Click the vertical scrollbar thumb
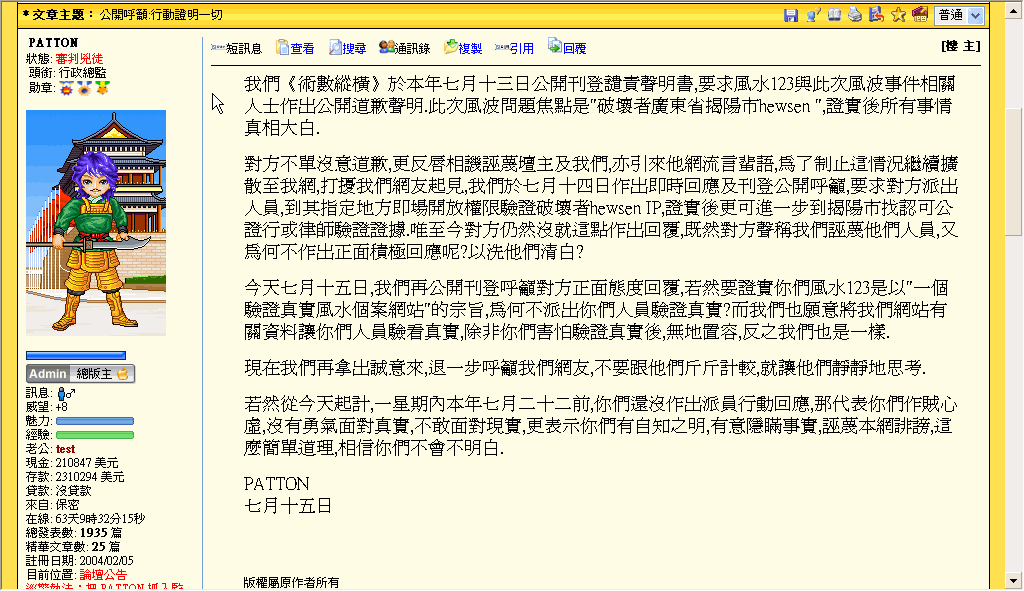This screenshot has width=1024, height=591. tap(1014, 171)
